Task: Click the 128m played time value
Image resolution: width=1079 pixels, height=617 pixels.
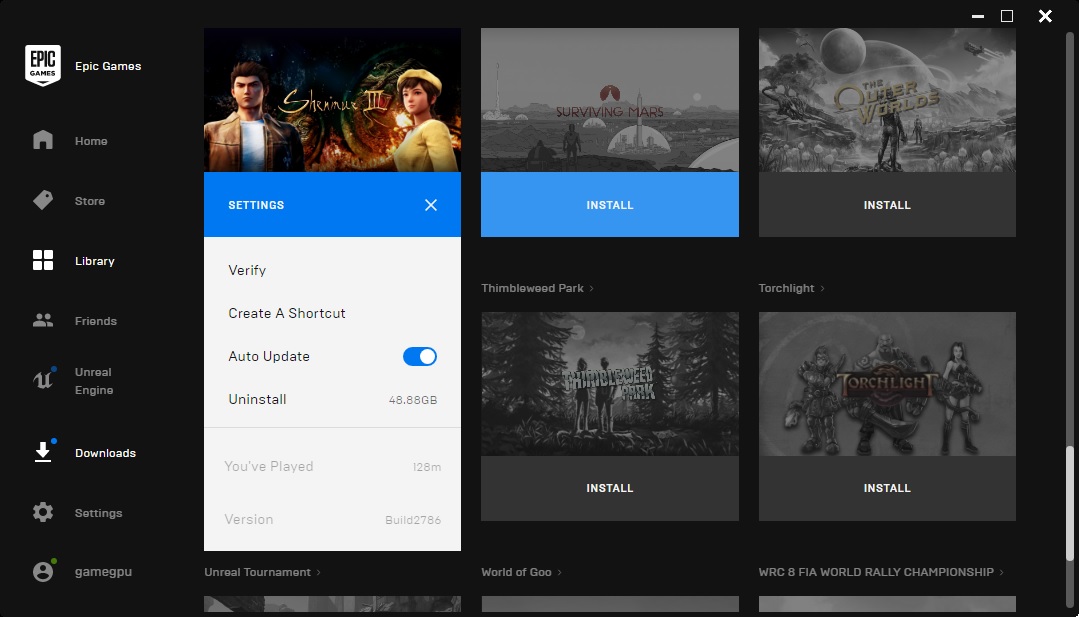Action: (x=427, y=467)
